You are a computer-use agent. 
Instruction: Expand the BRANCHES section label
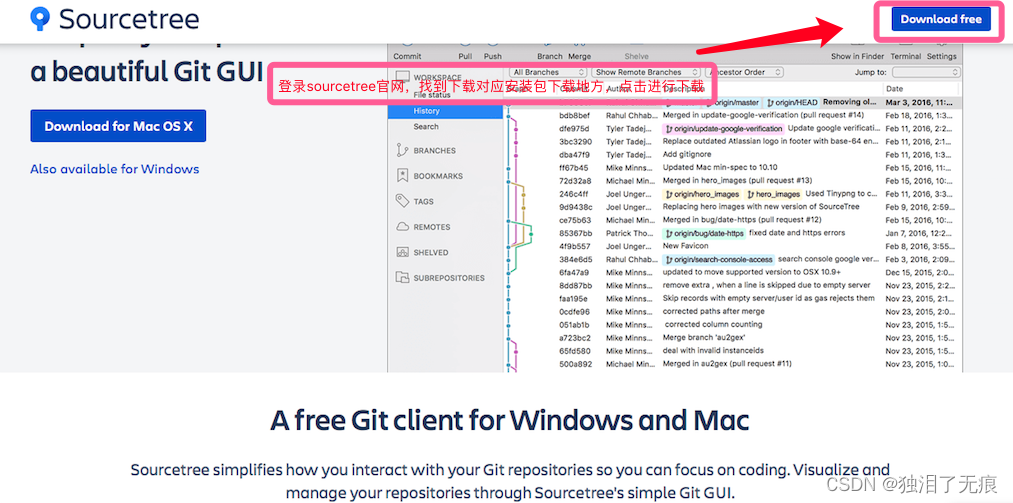tap(434, 150)
